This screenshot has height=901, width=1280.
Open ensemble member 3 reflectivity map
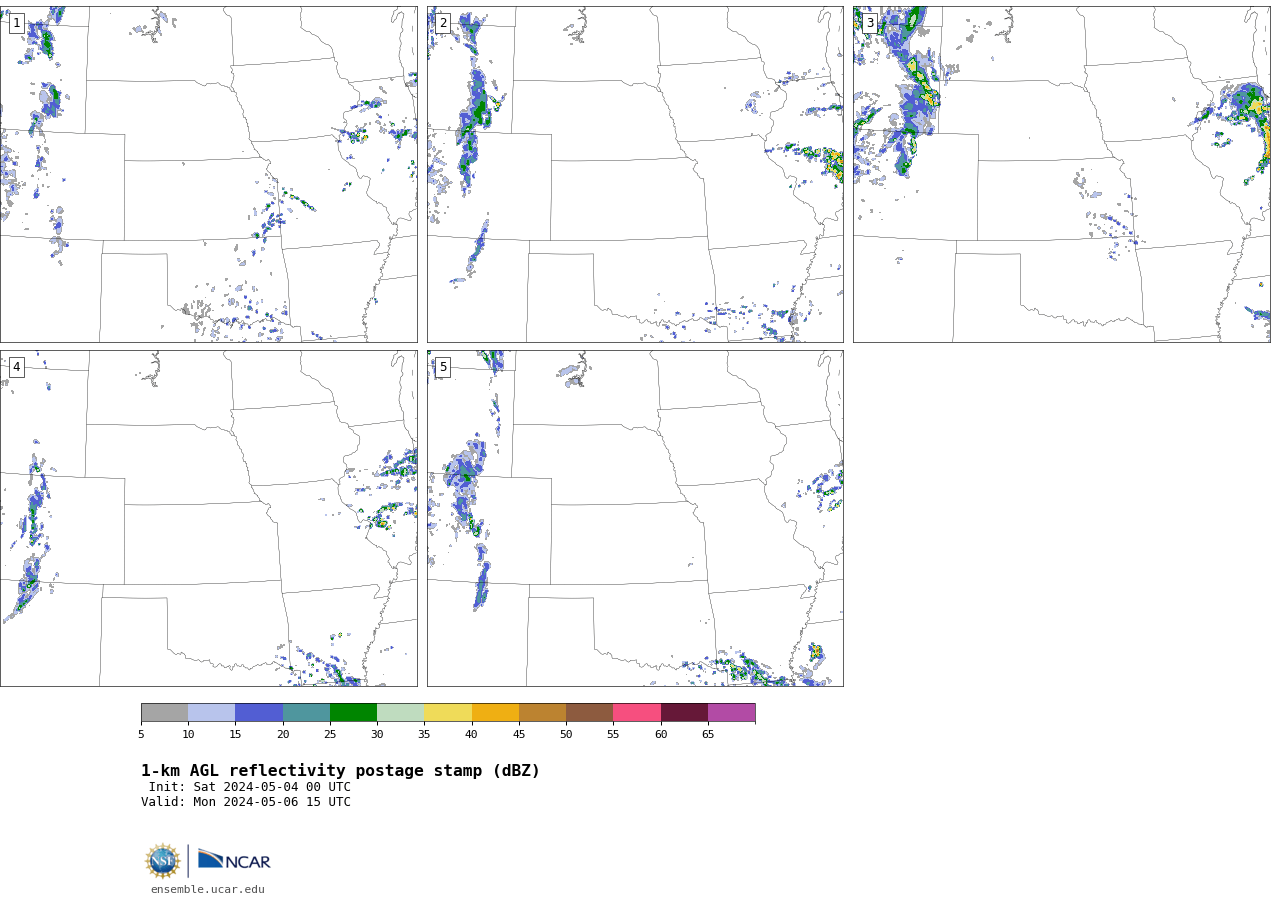(x=1061, y=174)
